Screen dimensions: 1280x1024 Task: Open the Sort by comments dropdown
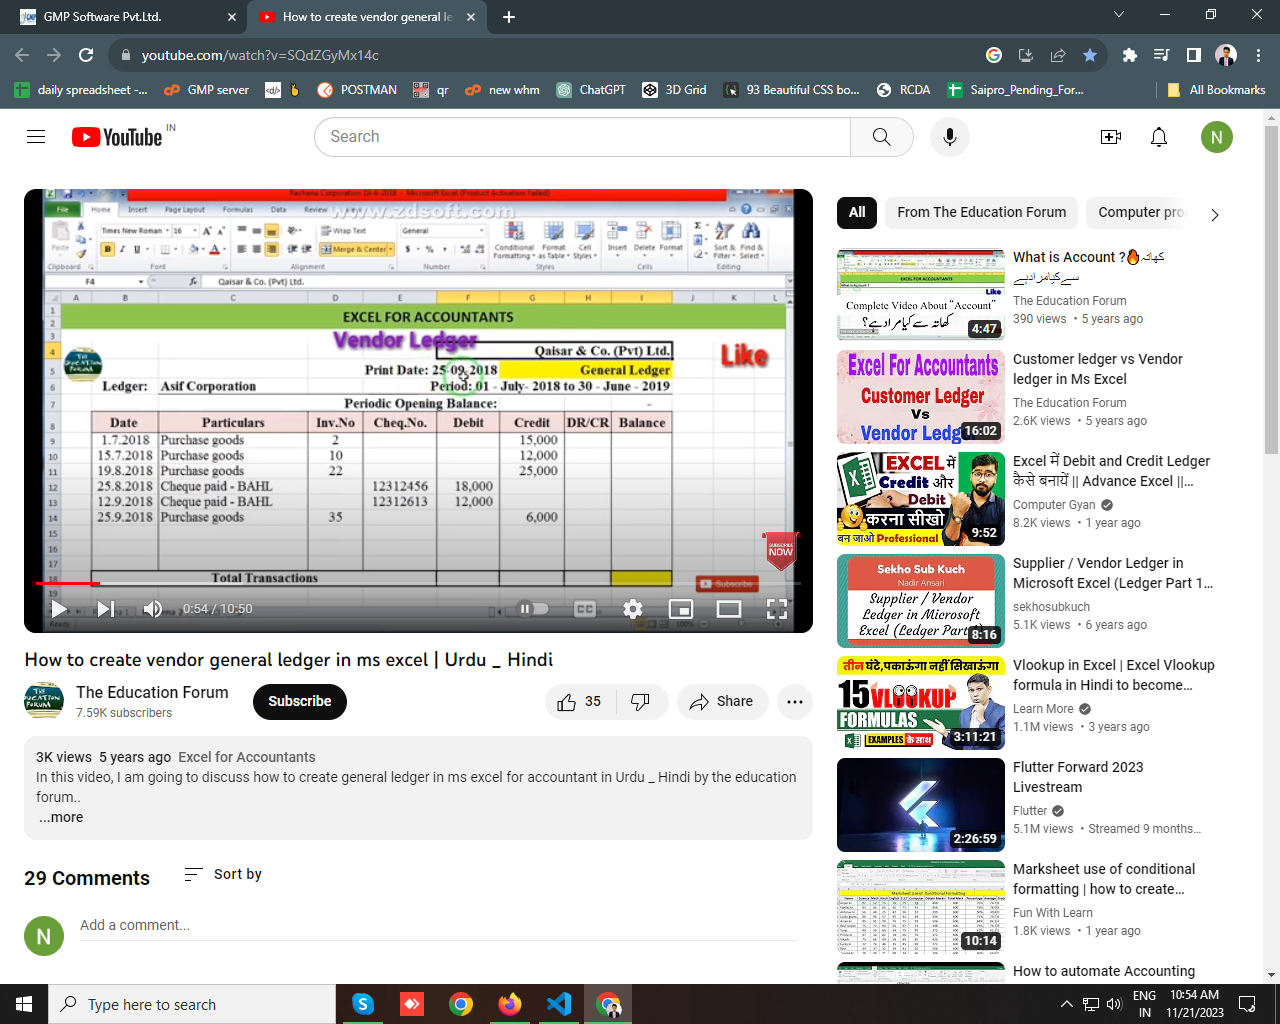coord(223,874)
